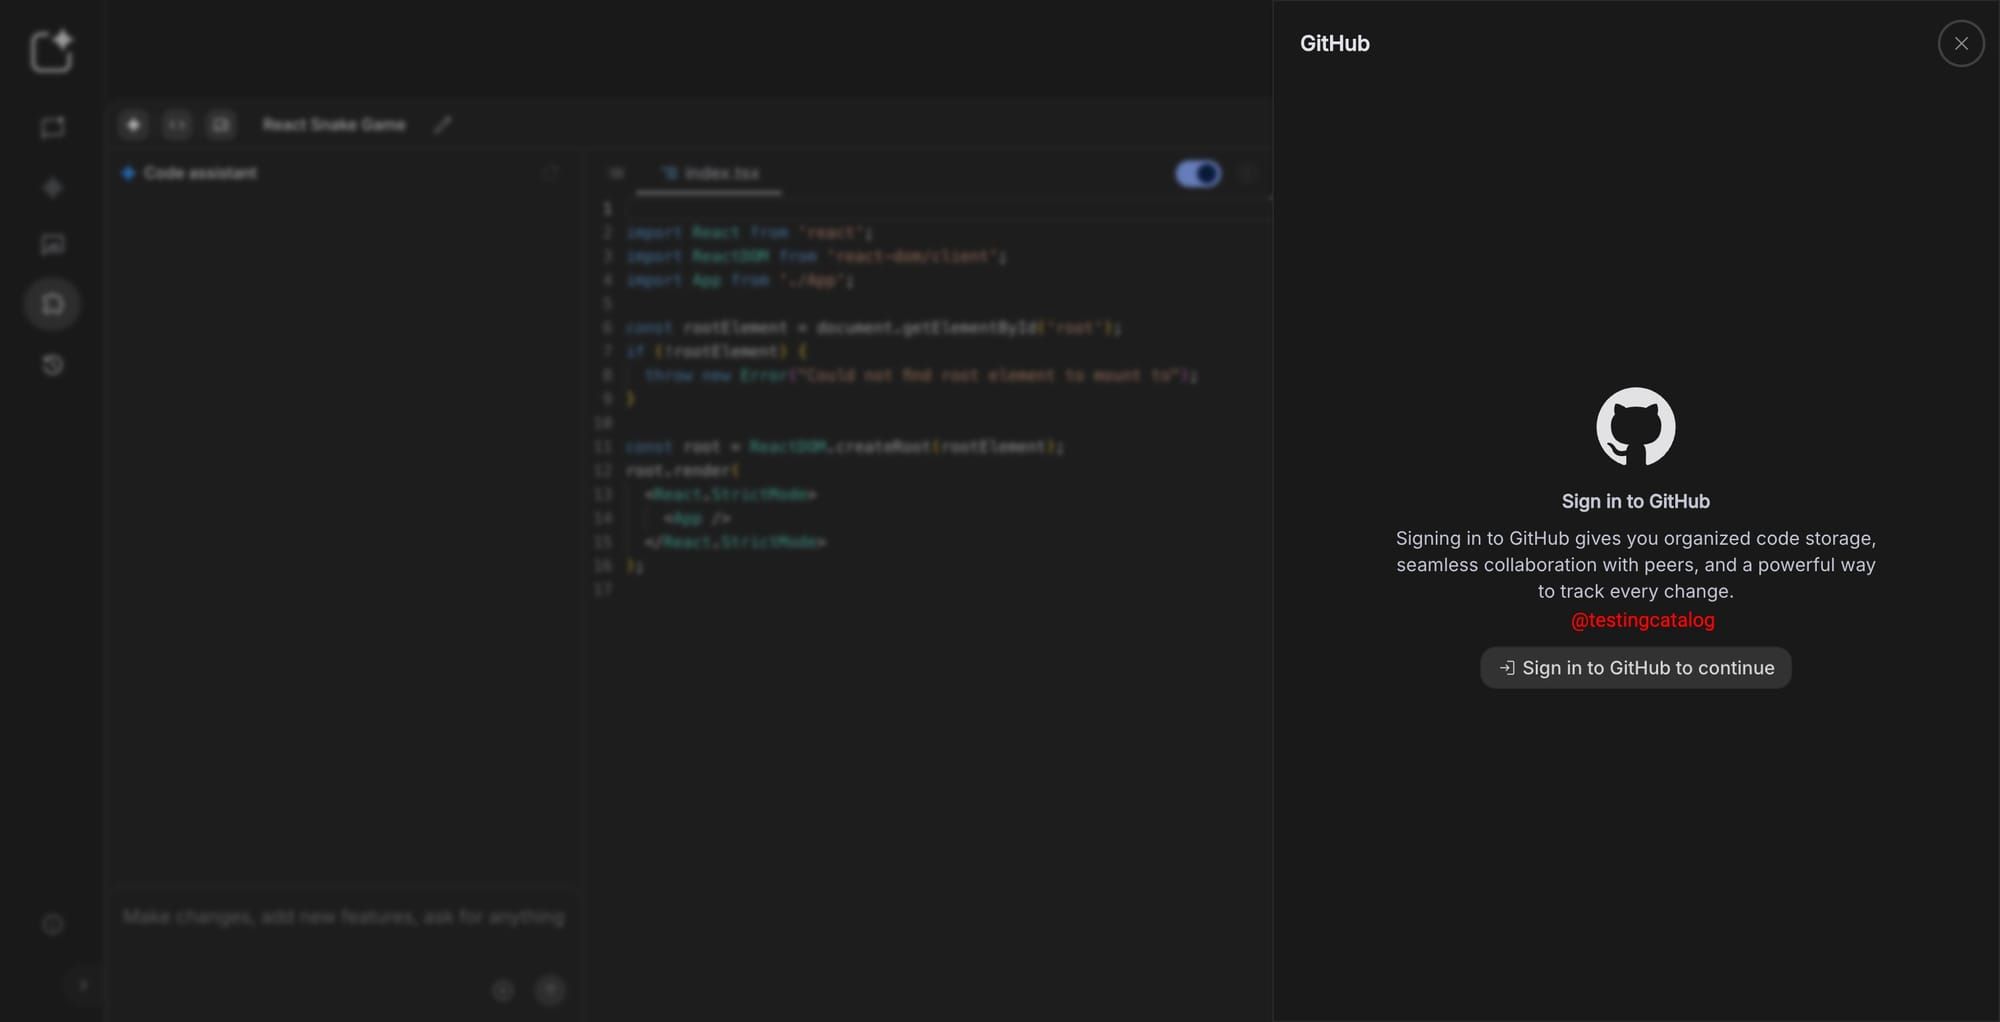Select the split view button near React Snake Game
Screen dimensions: 2000x1022
point(177,124)
